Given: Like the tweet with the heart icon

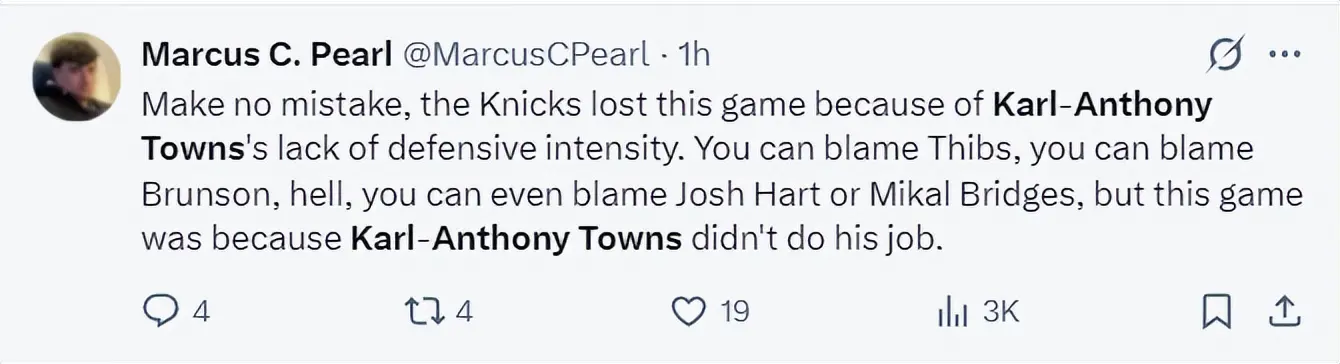Looking at the screenshot, I should coord(687,313).
